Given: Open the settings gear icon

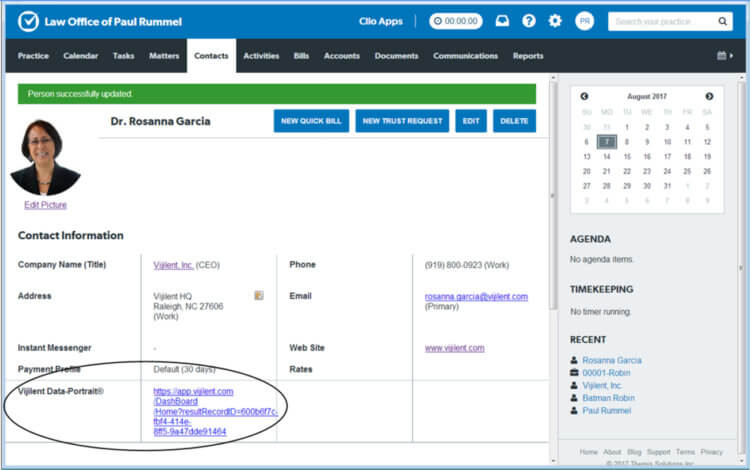Looking at the screenshot, I should tap(555, 21).
